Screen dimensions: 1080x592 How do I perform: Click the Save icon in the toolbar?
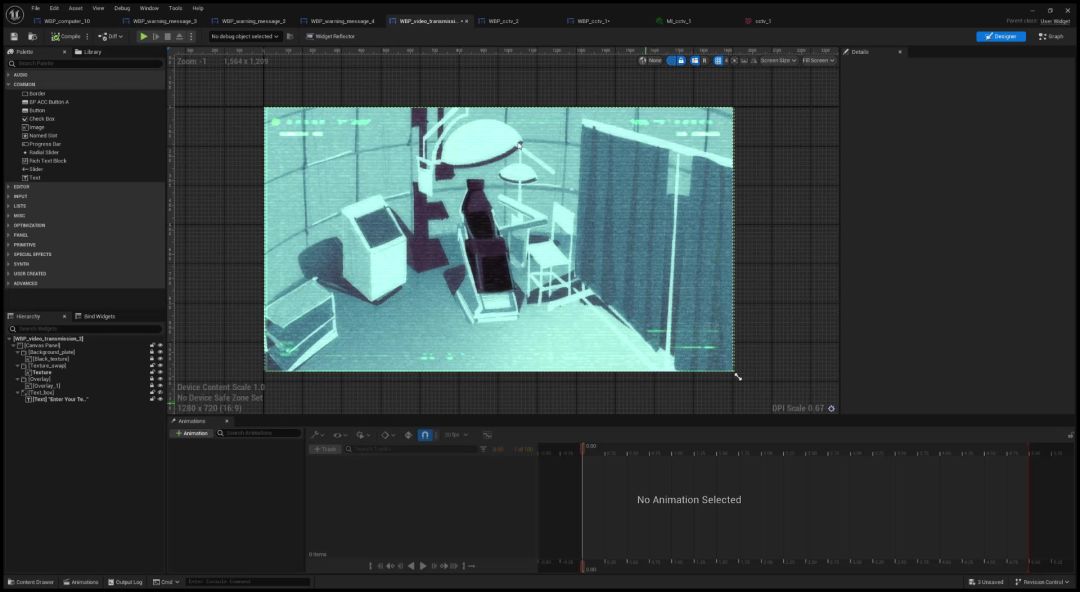(x=14, y=37)
